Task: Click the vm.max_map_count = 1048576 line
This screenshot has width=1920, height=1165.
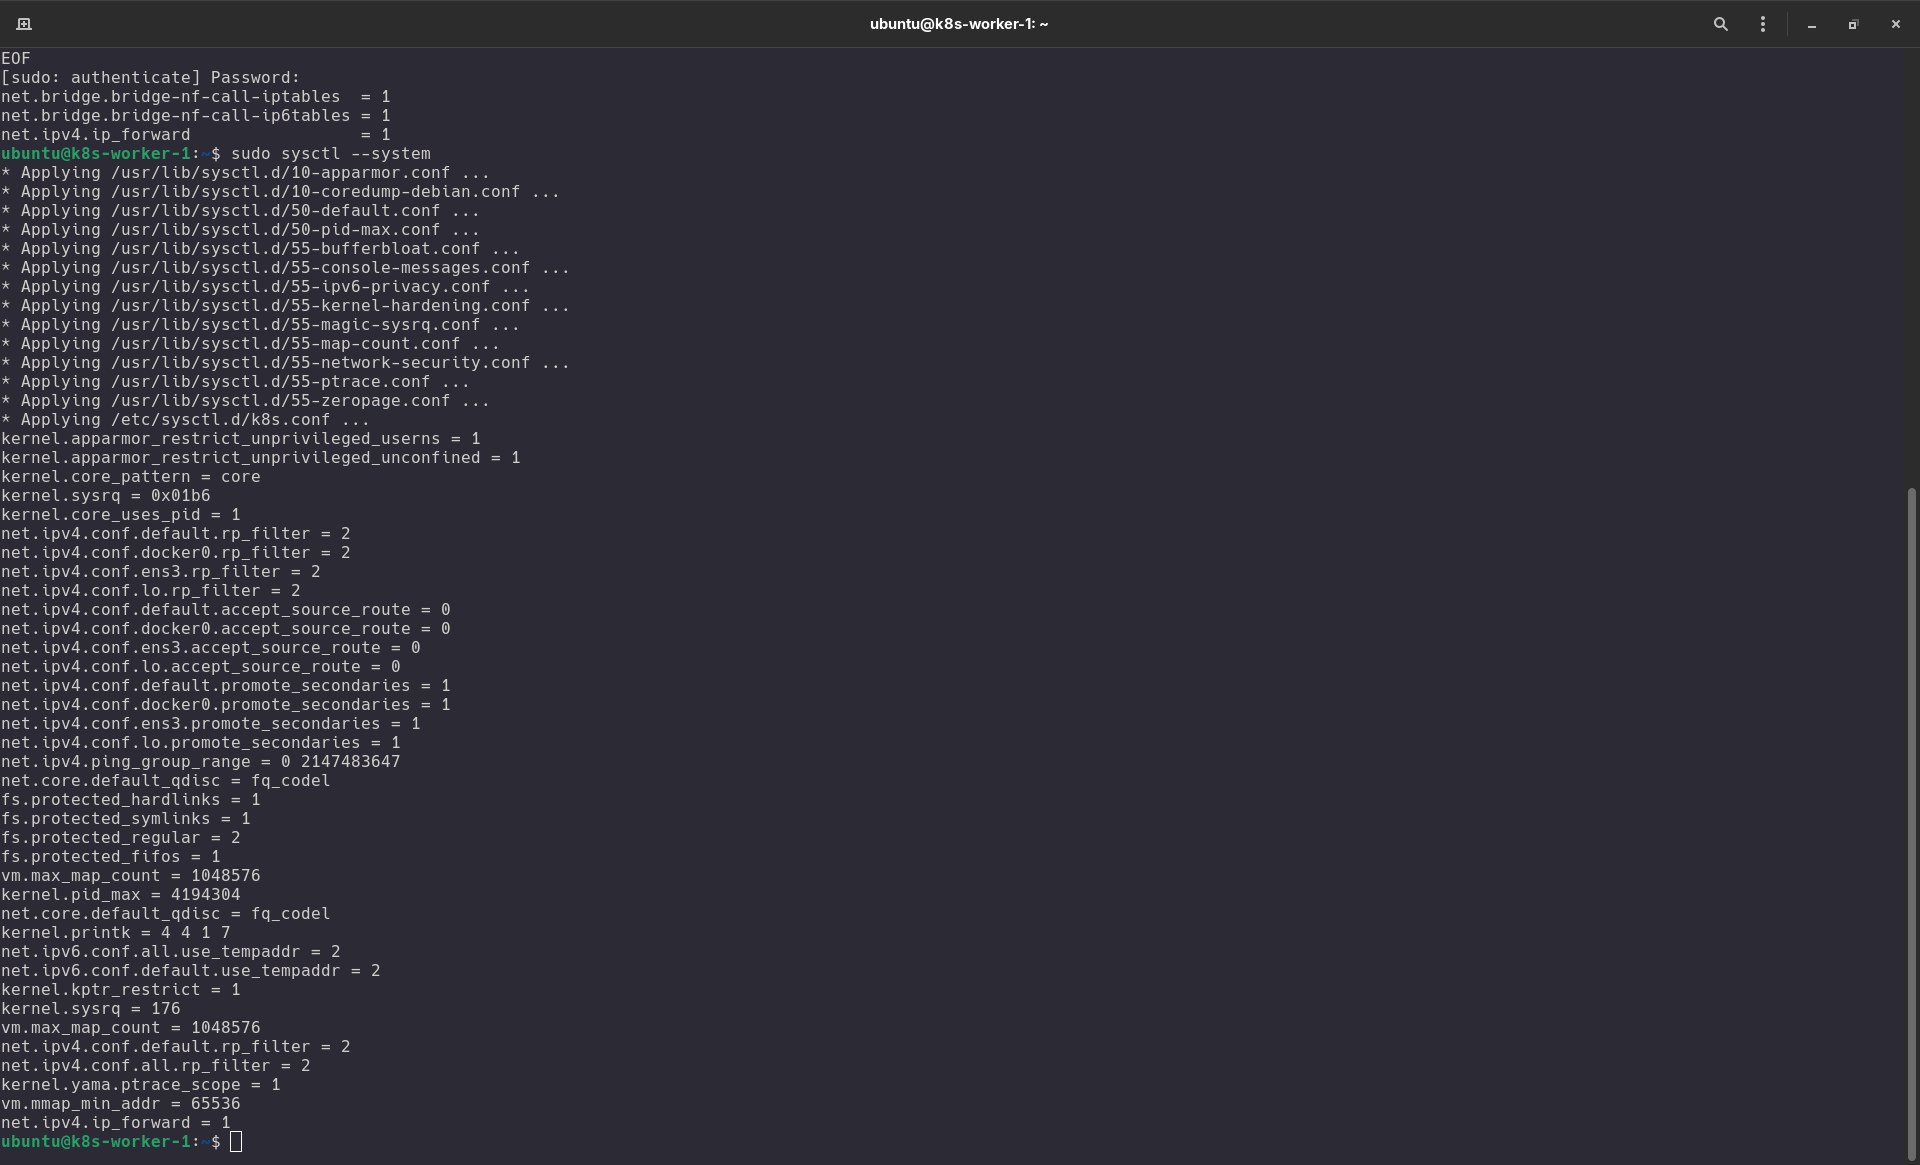Action: pyautogui.click(x=130, y=875)
